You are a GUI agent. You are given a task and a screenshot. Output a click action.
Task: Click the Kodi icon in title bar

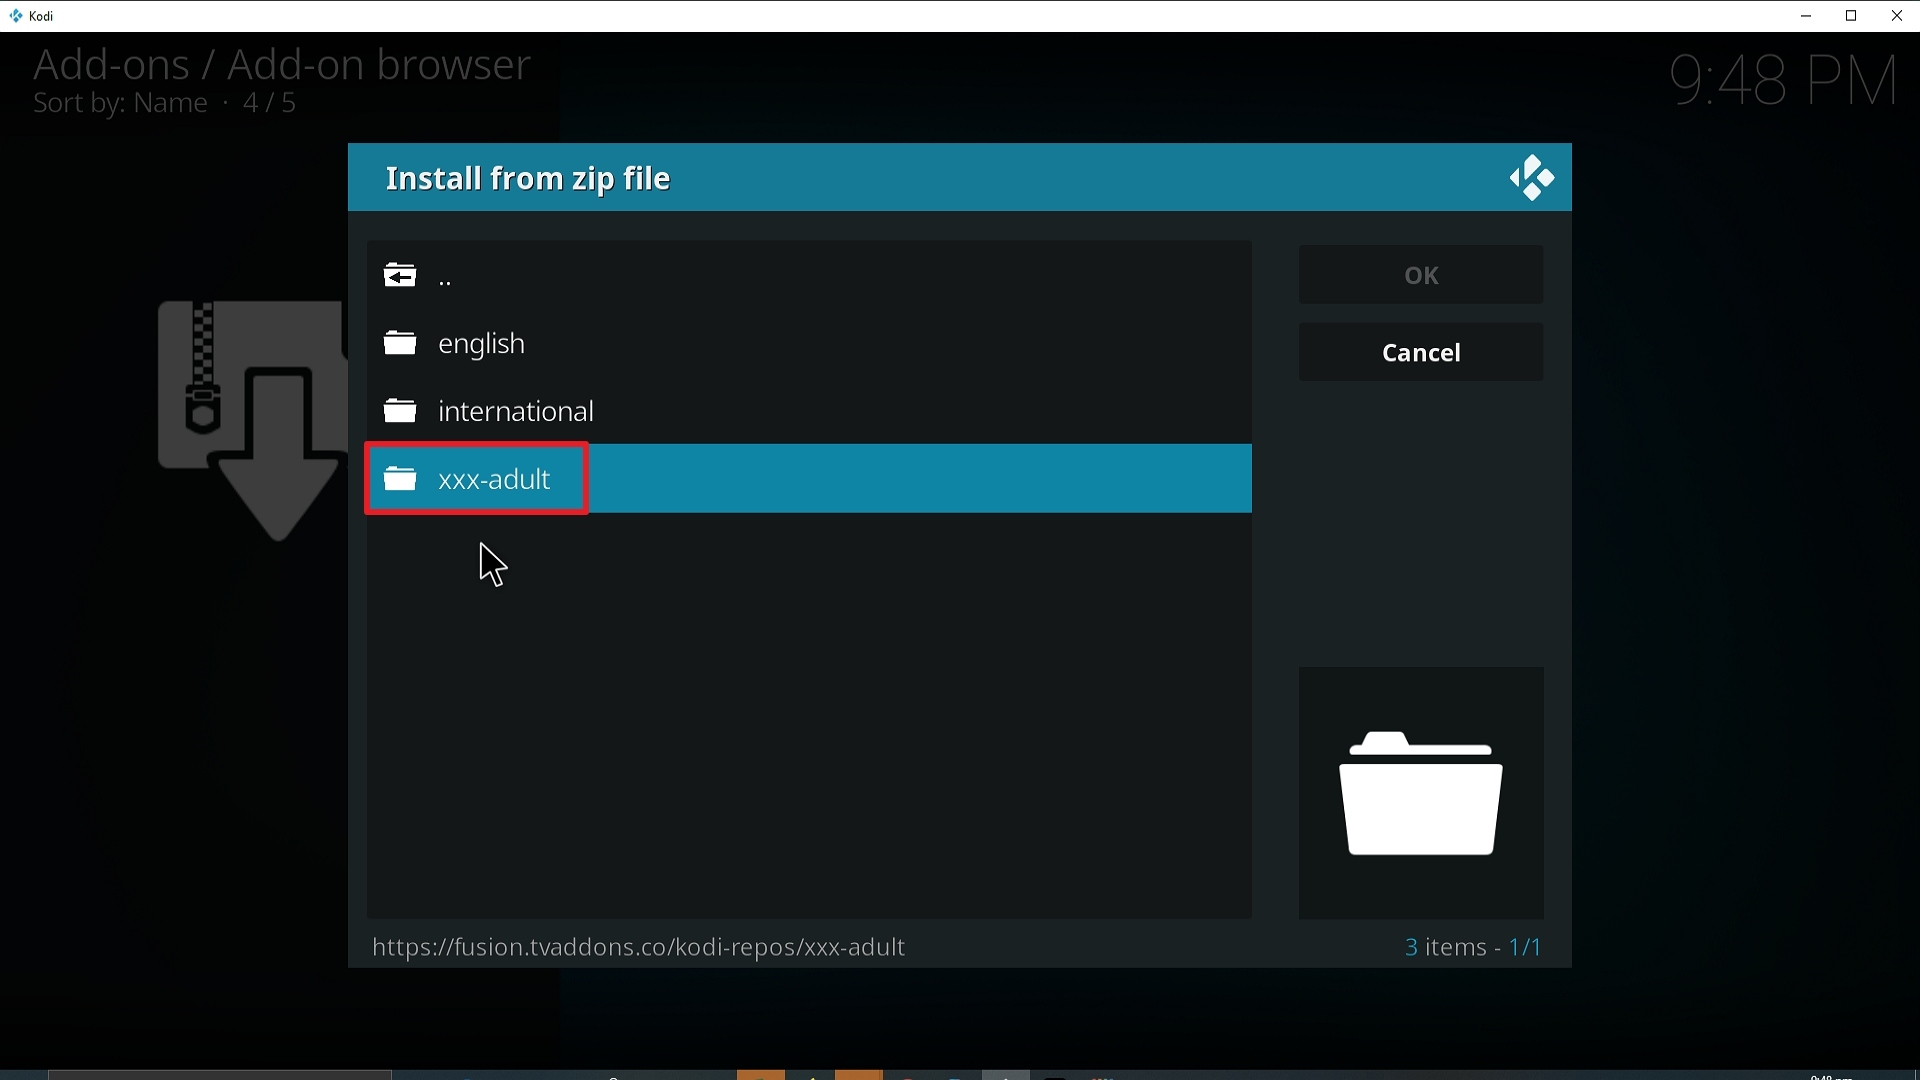tap(16, 16)
